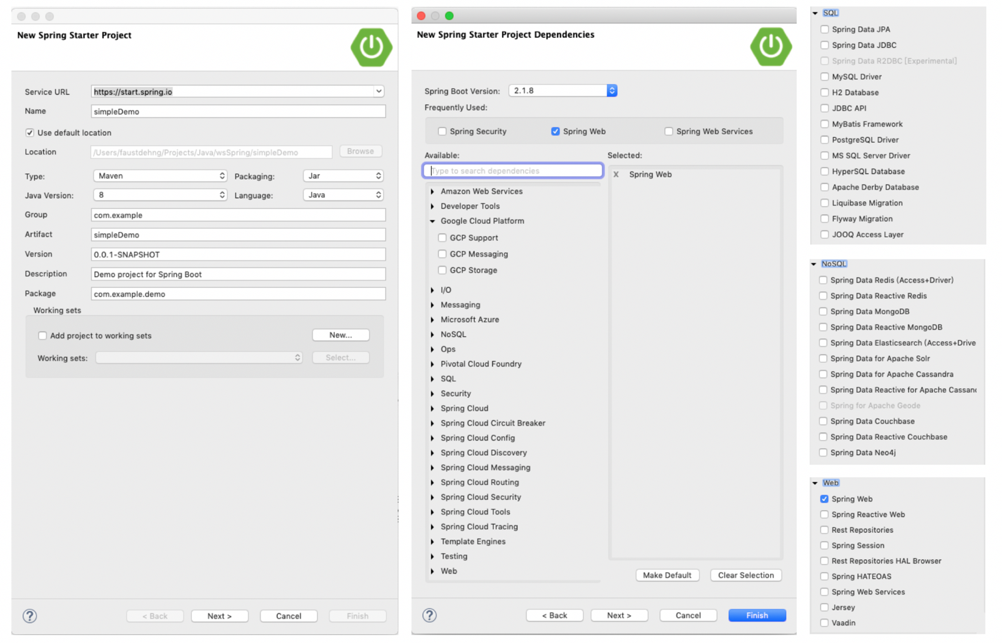Click the Make Default button
Image resolution: width=1002 pixels, height=643 pixels.
point(667,575)
